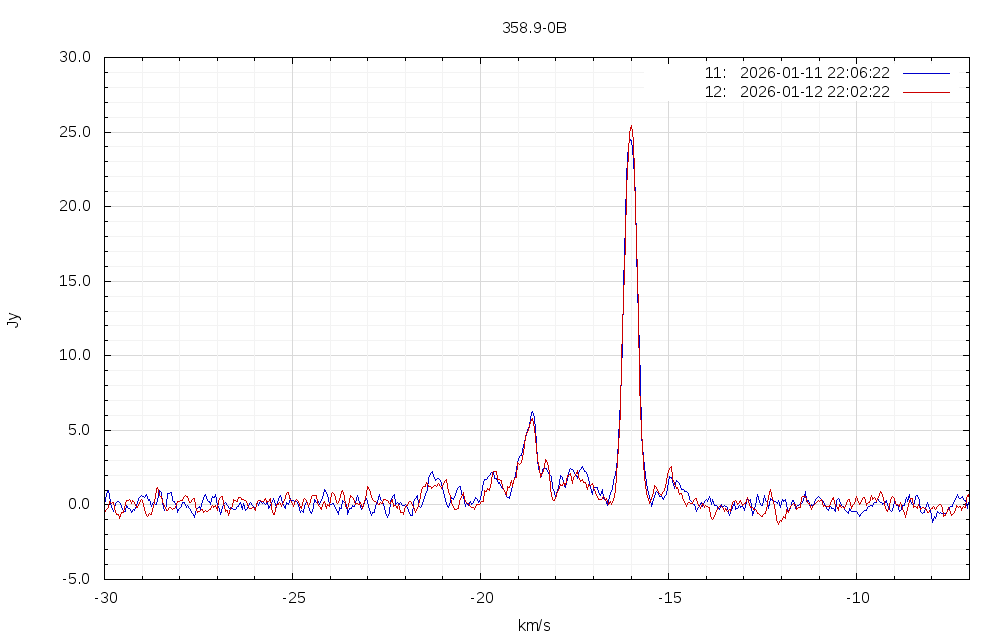Click the small bump right of main peak
1000x640 pixels.
pyautogui.click(x=670, y=468)
